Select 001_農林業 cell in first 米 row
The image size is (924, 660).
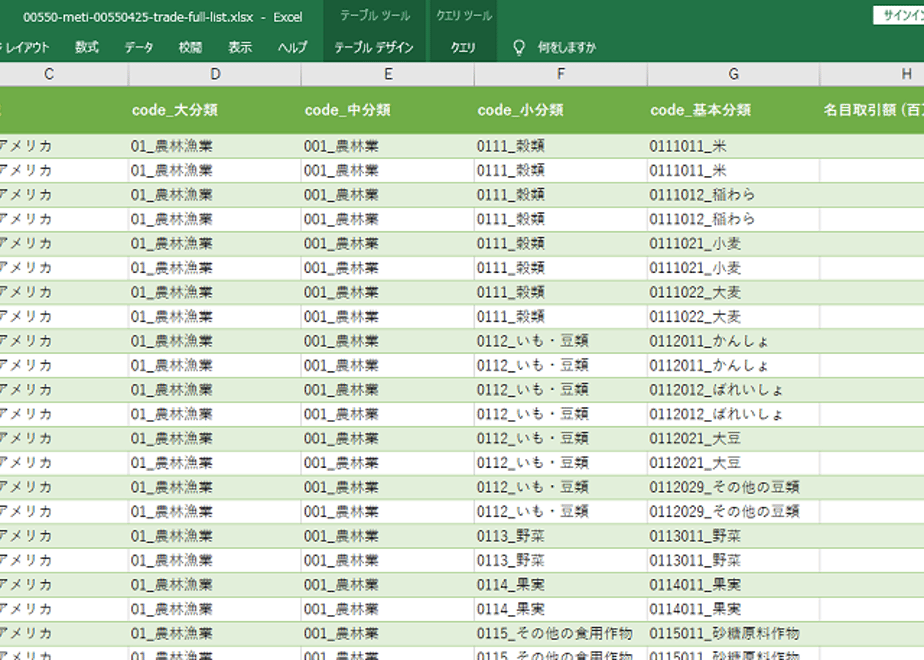click(388, 146)
